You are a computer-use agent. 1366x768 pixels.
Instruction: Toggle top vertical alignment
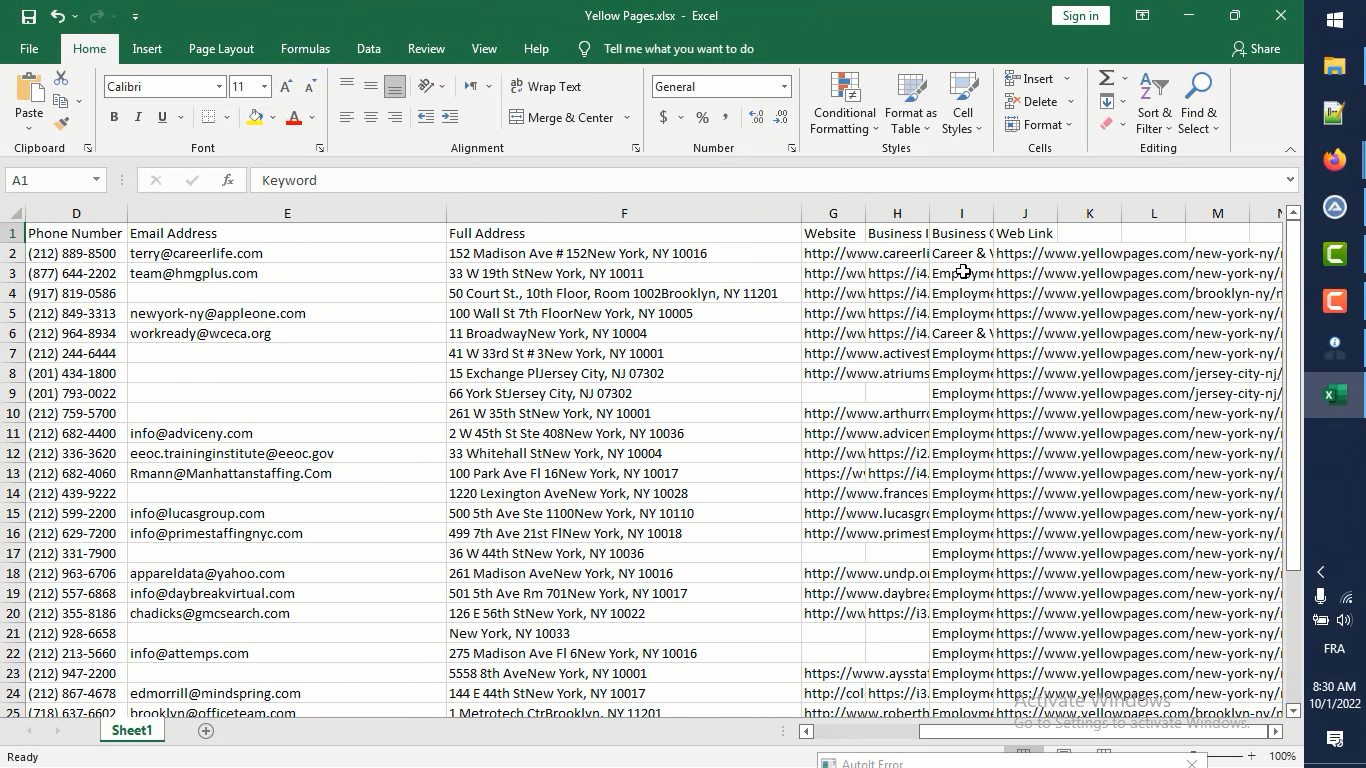(x=347, y=87)
